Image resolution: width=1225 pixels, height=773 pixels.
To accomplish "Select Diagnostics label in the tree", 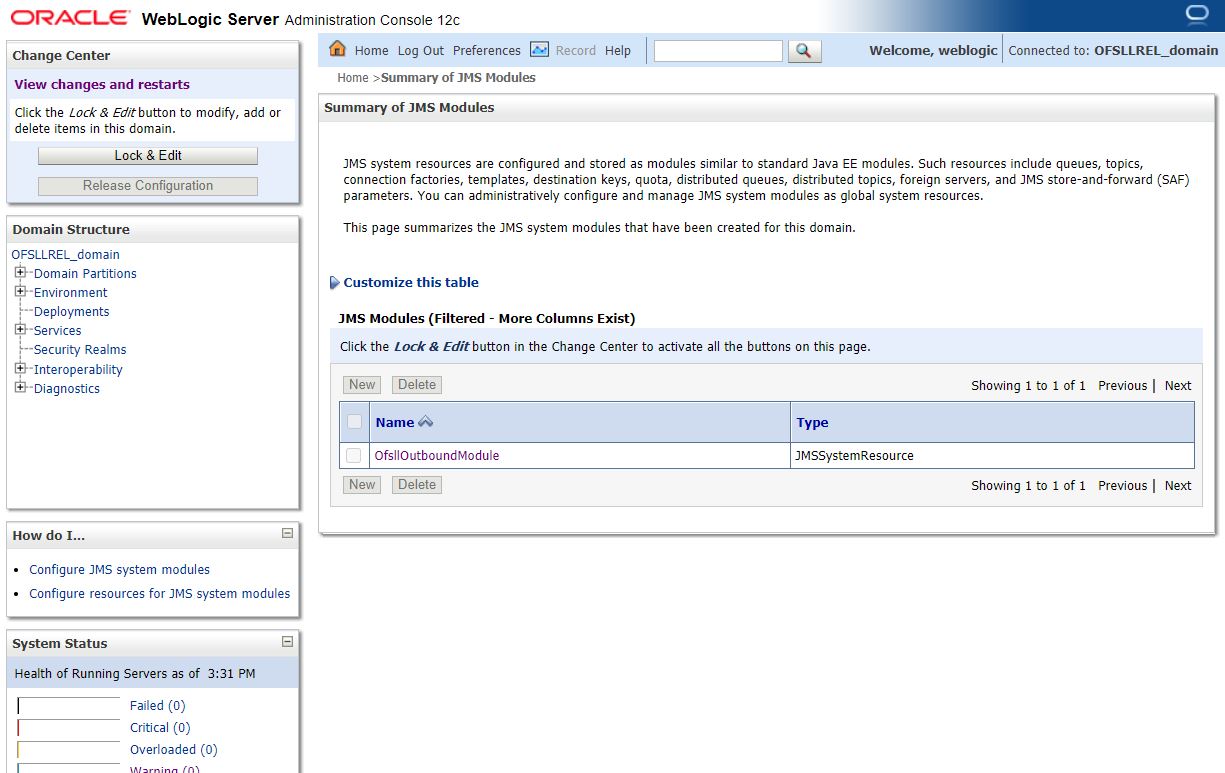I will [66, 389].
